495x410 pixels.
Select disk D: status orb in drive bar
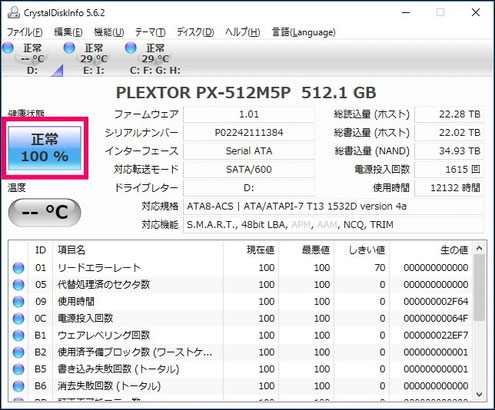click(x=8, y=48)
